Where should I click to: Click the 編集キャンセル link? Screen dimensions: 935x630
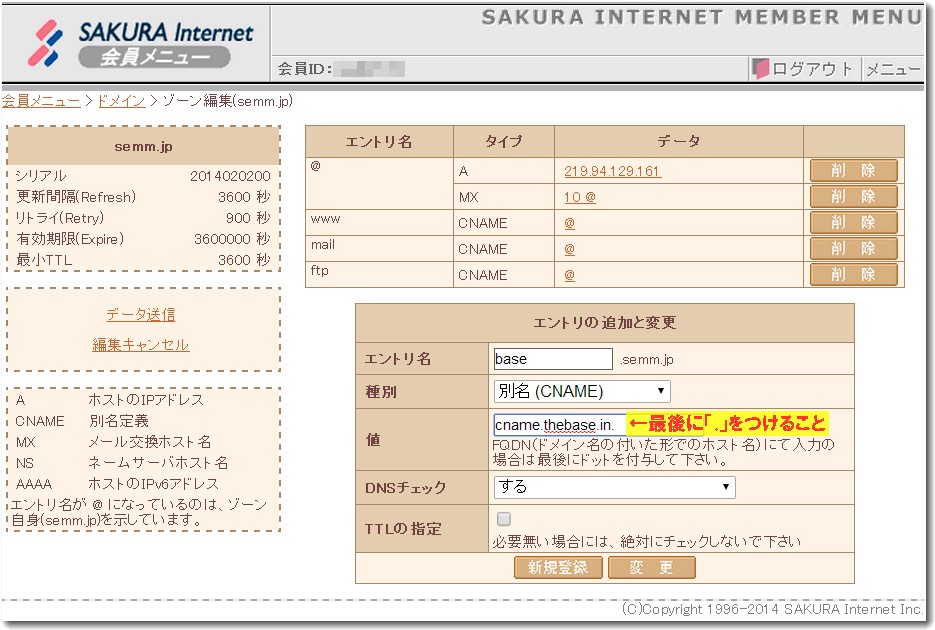[141, 345]
